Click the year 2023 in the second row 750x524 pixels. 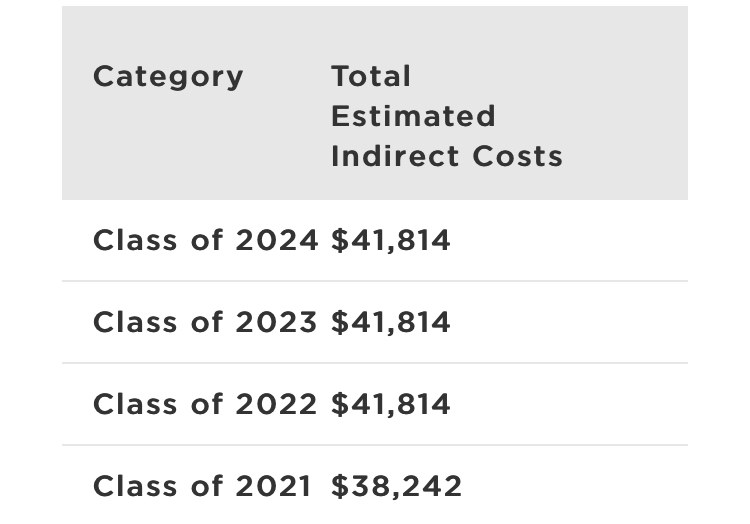pos(277,323)
